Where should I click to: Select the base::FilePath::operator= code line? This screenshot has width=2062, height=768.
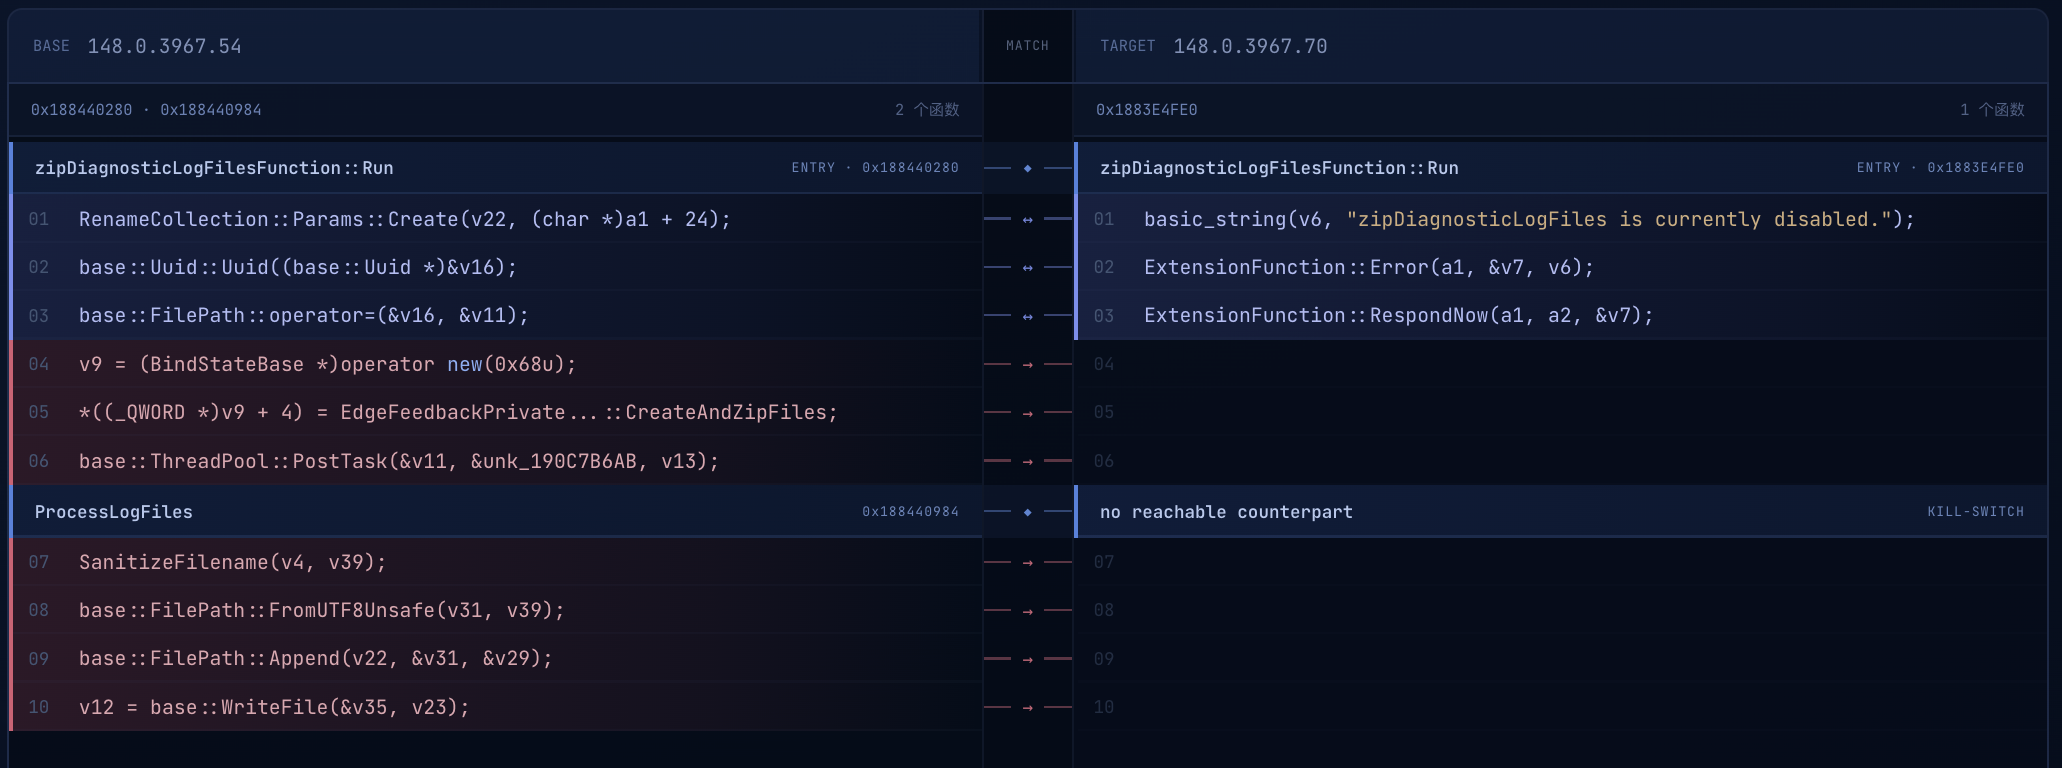(496, 316)
